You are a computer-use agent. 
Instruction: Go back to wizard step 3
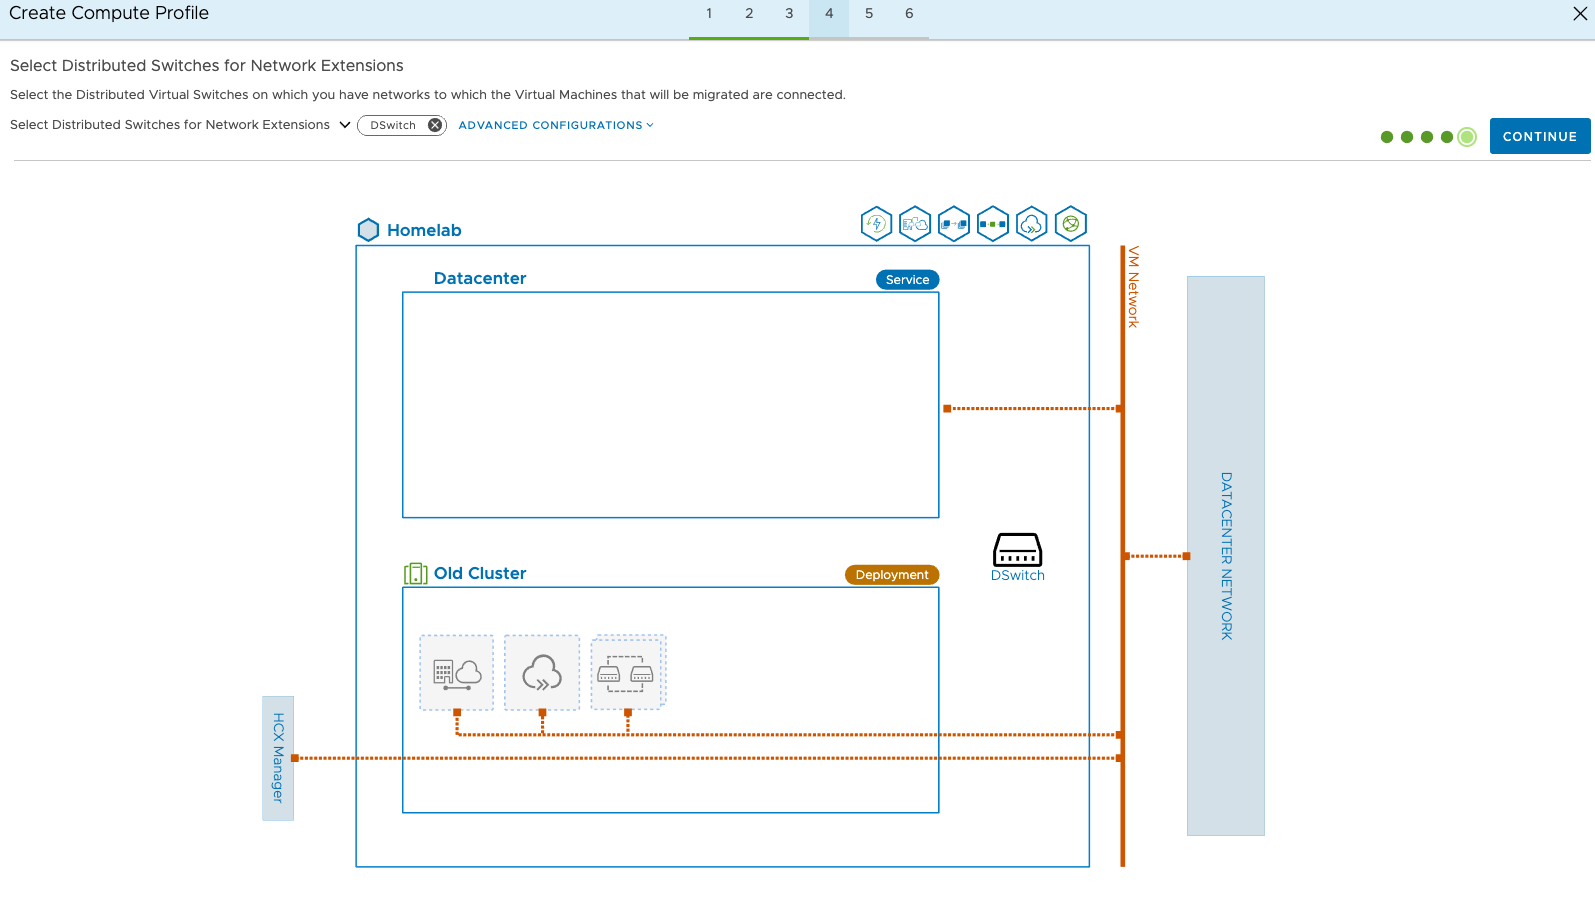(x=789, y=14)
